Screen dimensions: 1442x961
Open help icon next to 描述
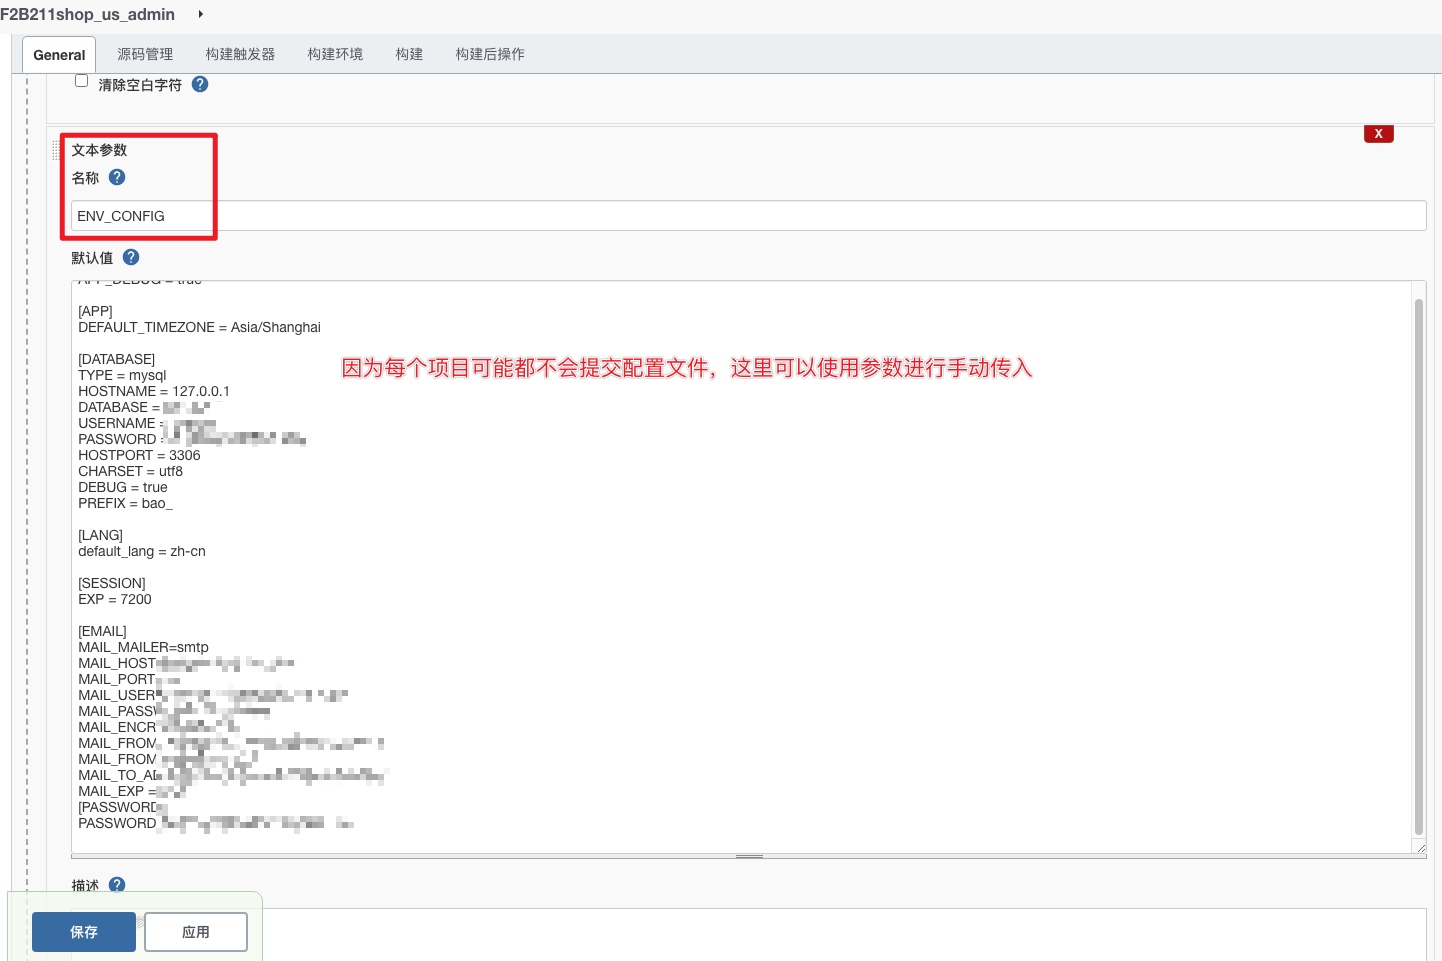[x=117, y=885]
